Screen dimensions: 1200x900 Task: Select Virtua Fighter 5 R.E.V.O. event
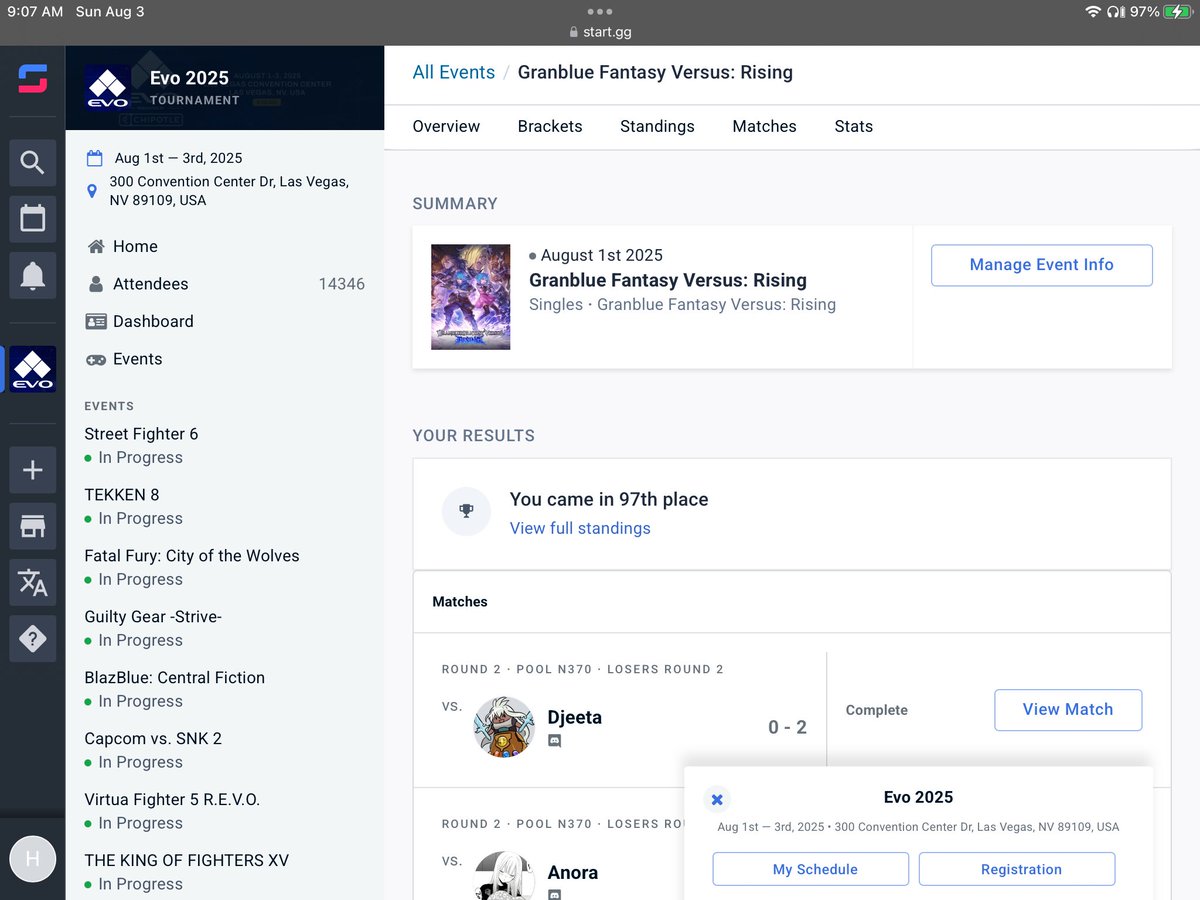(172, 800)
